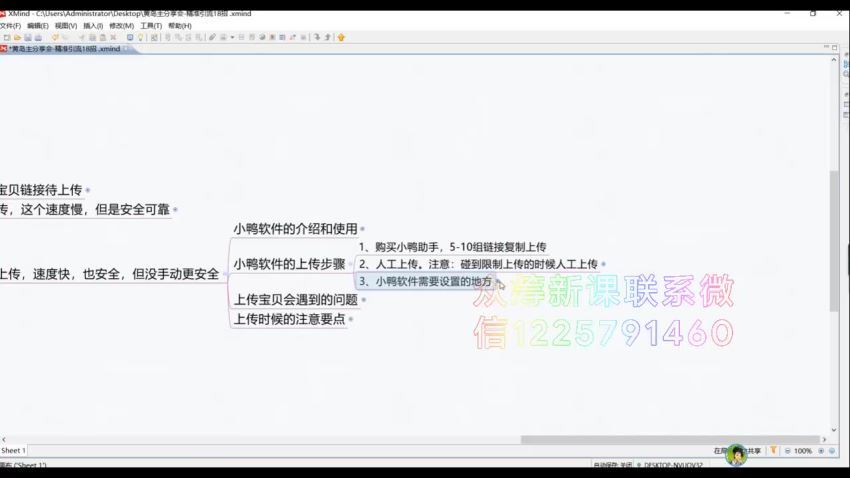
Task: Collapse the 上传宝贝会遇到的问题 topic
Action: [364, 300]
